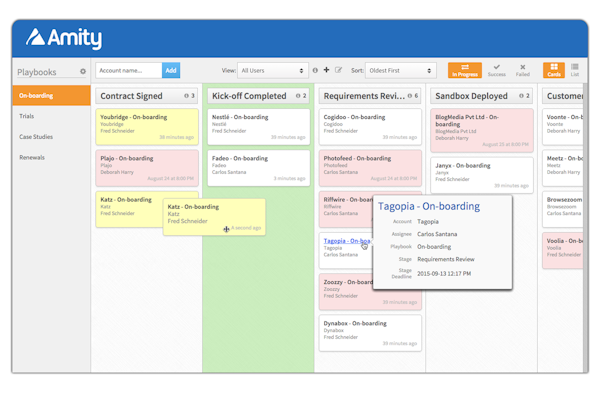
Task: Open the Fadeo - On-boarding card
Action: [259, 168]
